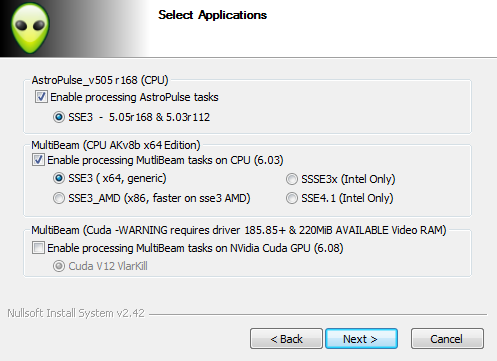
Task: Click the SSSE3x (Intel Only) label text
Action: pos(348,179)
